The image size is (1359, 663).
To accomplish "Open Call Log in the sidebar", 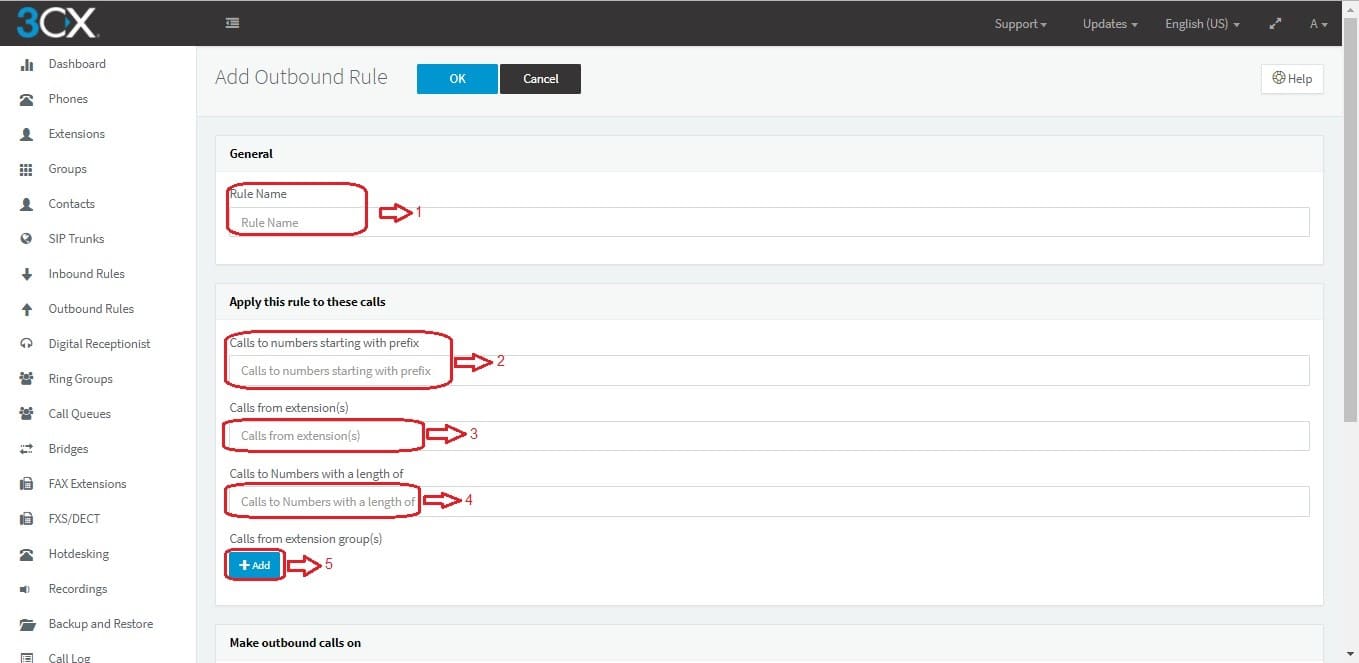I will (69, 657).
